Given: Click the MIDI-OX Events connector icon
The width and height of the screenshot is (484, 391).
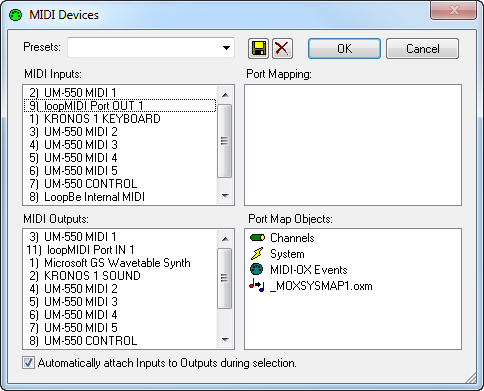Looking at the screenshot, I should coord(257,269).
